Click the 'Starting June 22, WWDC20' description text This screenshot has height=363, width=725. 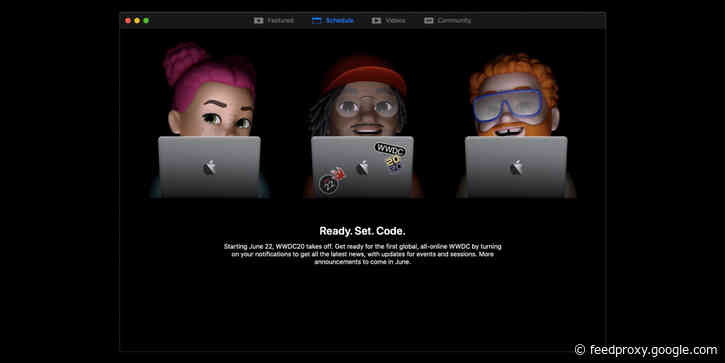click(362, 254)
